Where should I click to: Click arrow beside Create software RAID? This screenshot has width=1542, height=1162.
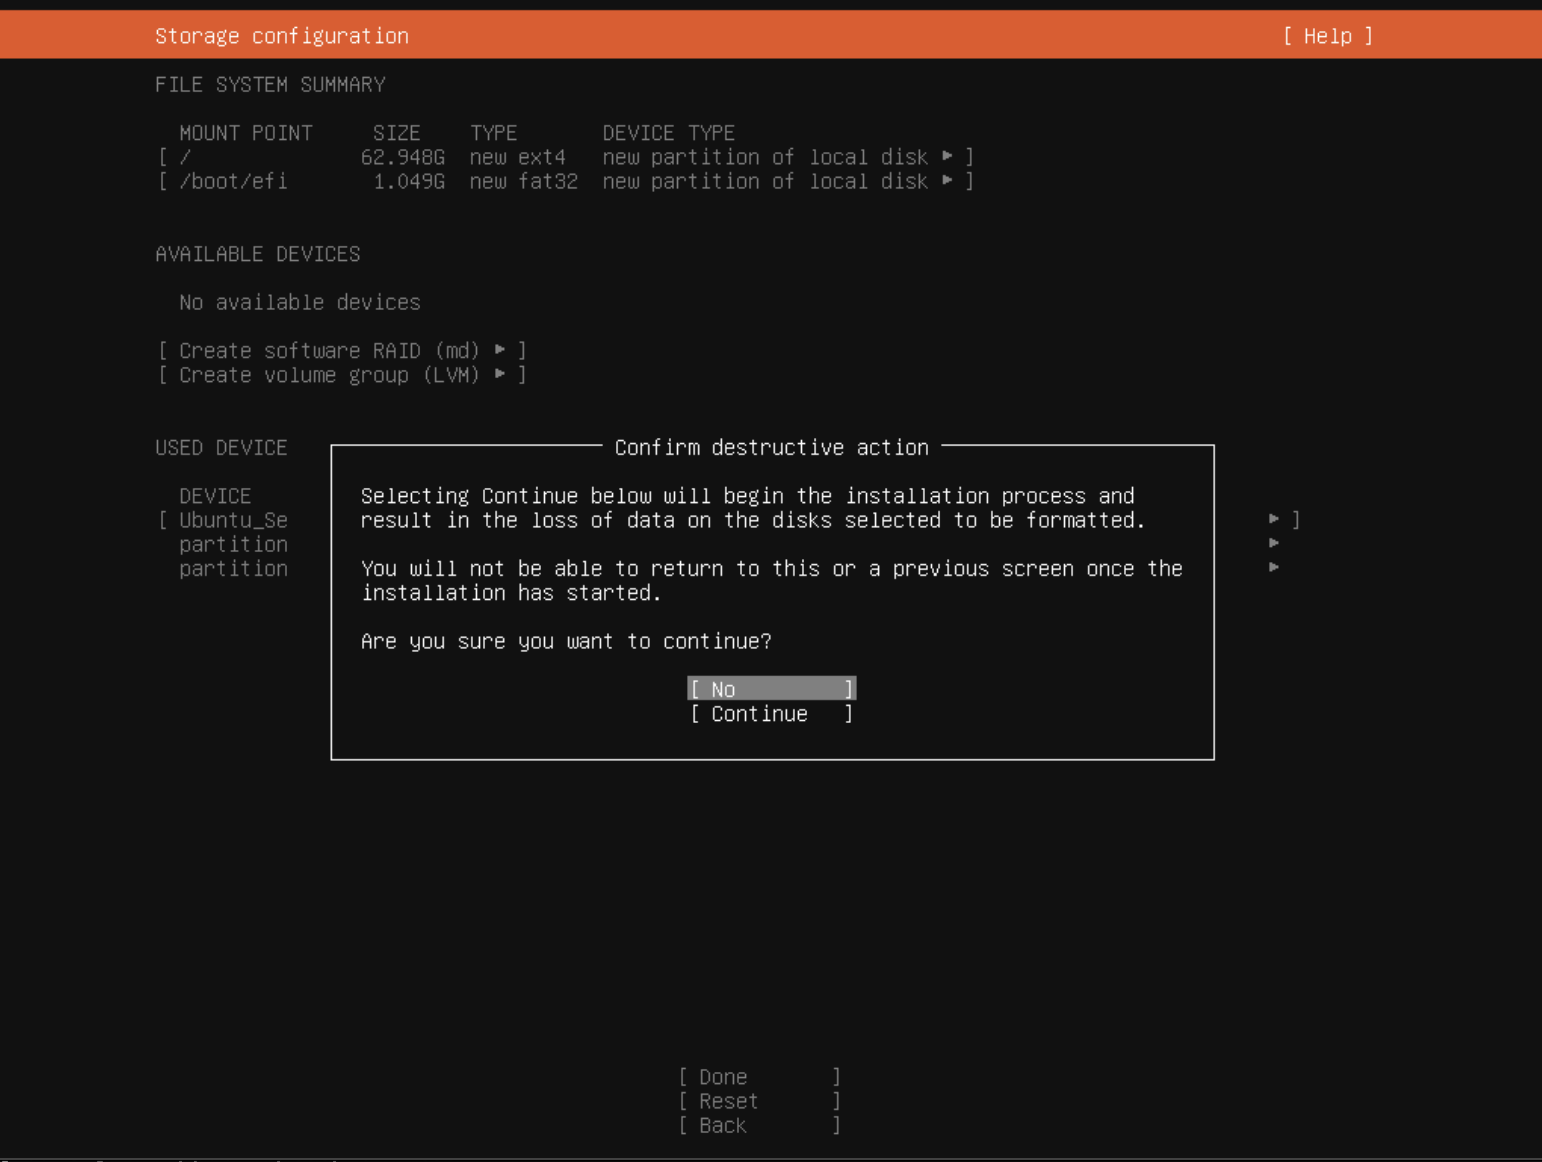coord(500,350)
